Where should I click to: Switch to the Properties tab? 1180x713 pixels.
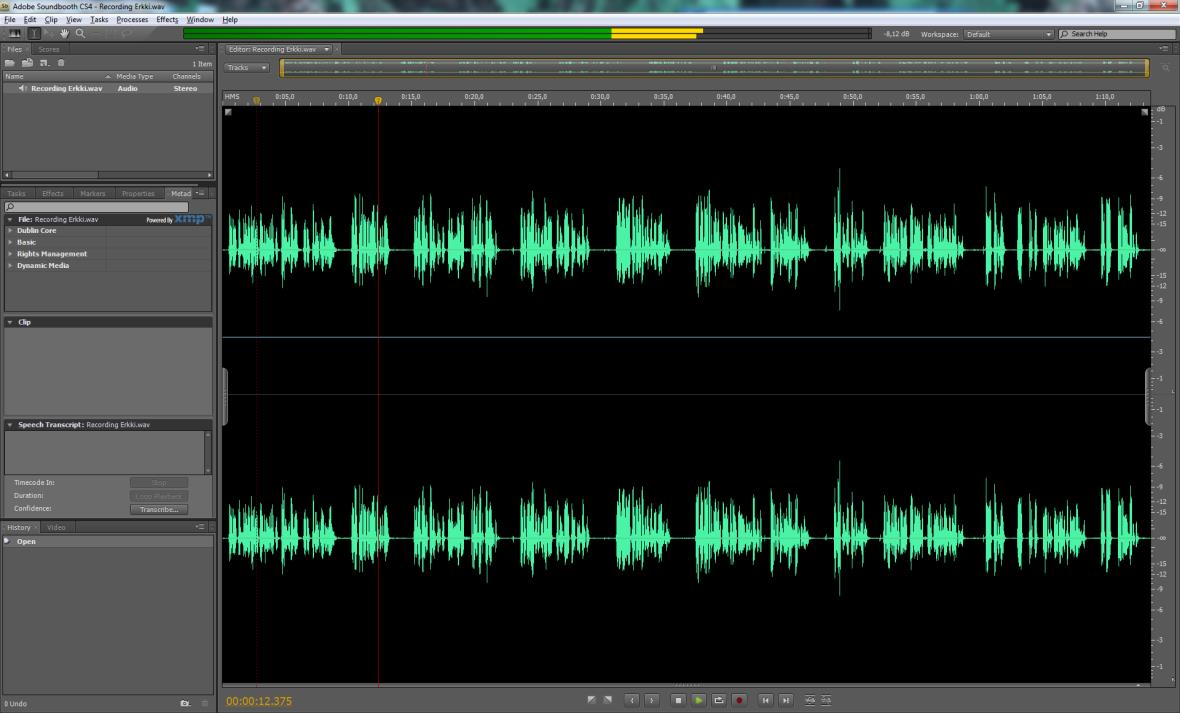[138, 193]
